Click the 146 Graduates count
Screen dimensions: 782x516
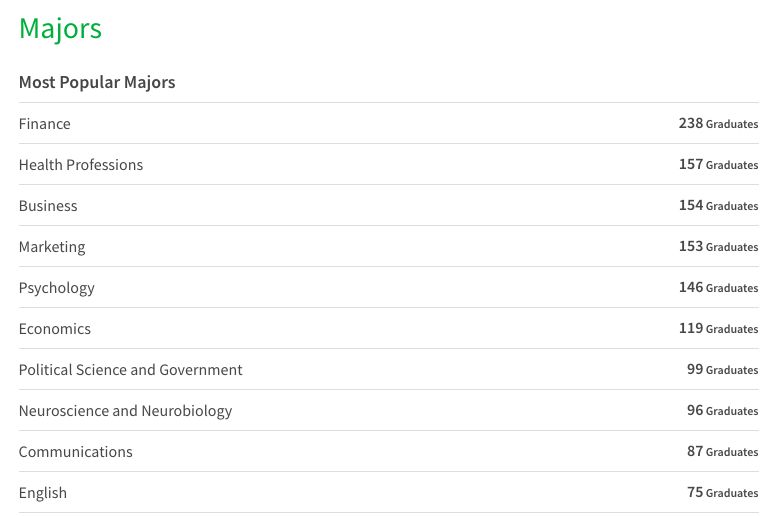(x=718, y=288)
